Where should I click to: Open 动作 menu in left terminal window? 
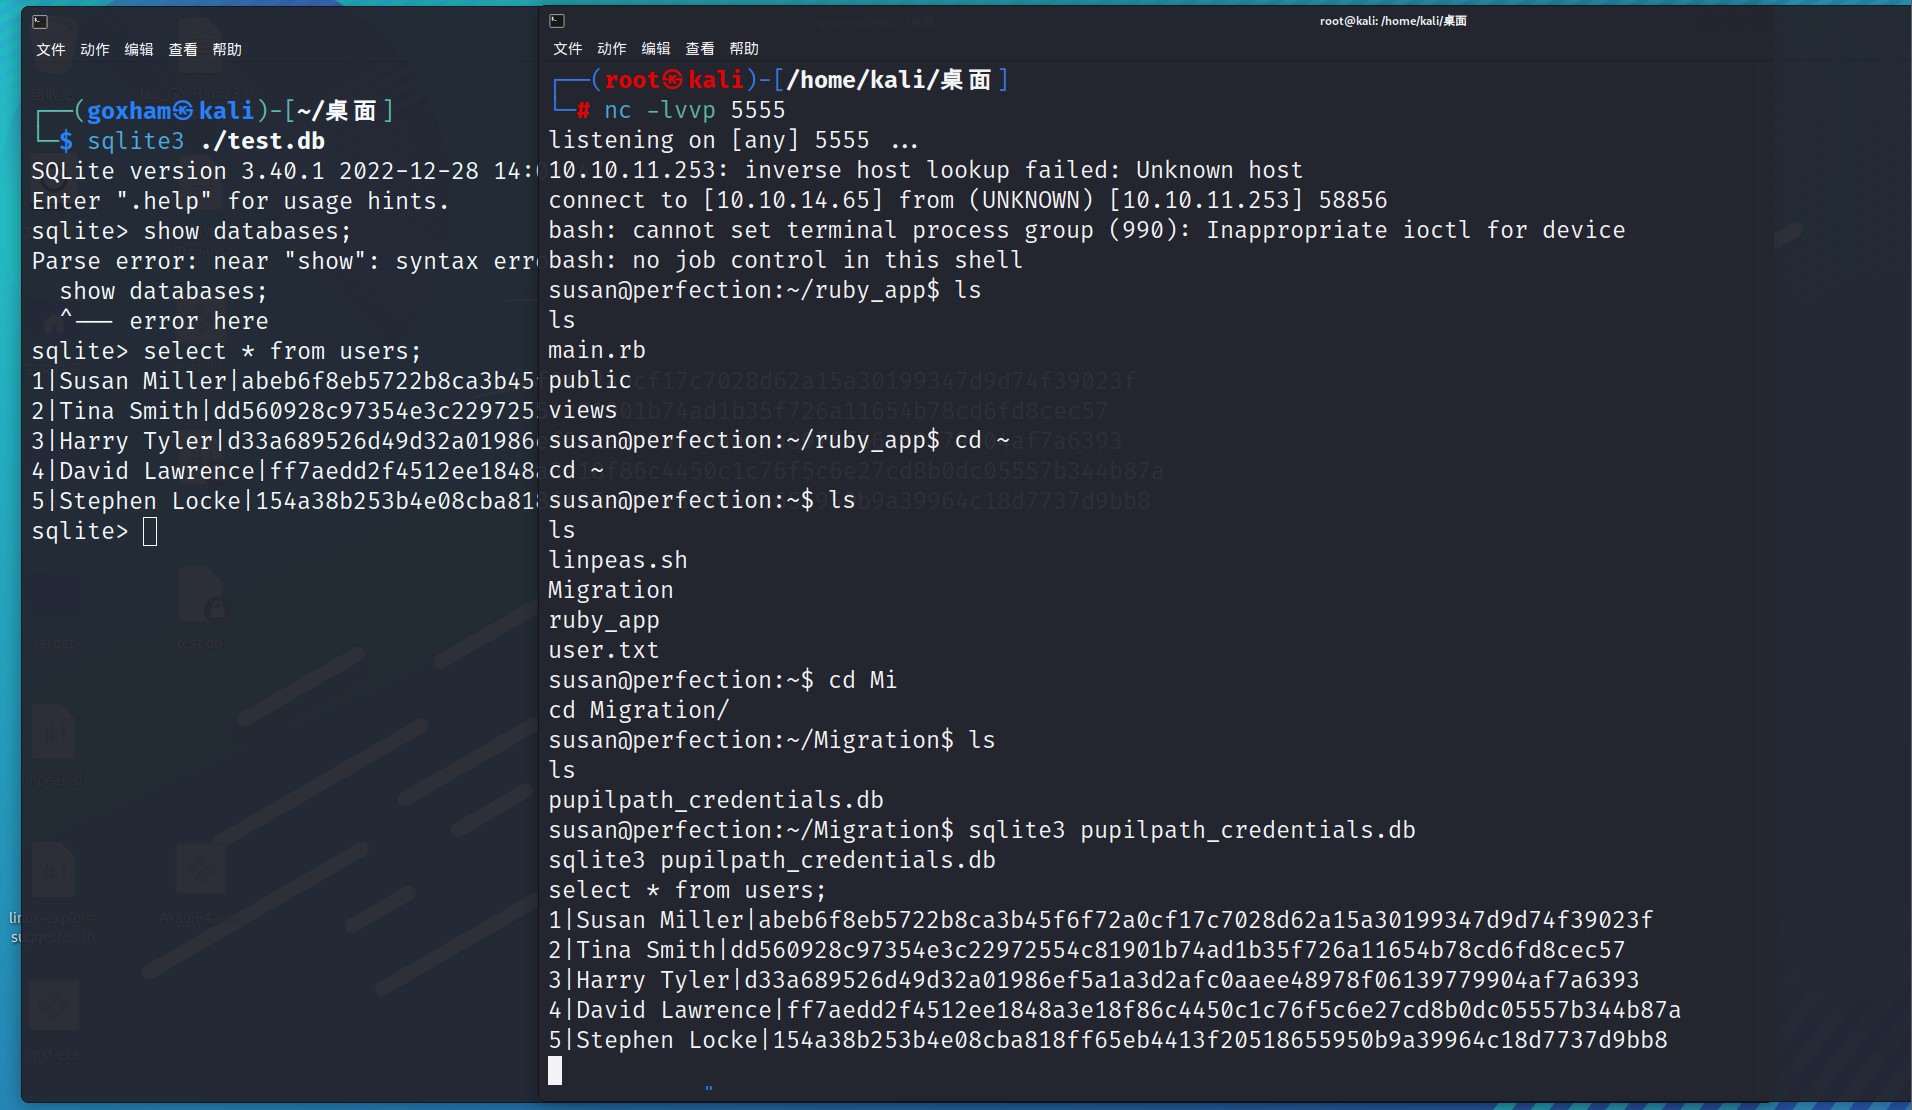(x=95, y=50)
